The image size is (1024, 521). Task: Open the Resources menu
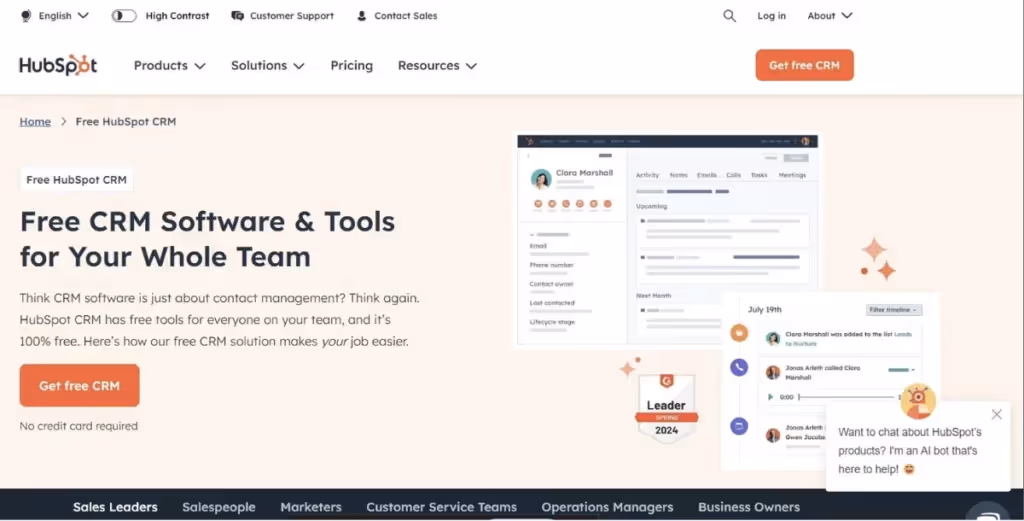[437, 65]
